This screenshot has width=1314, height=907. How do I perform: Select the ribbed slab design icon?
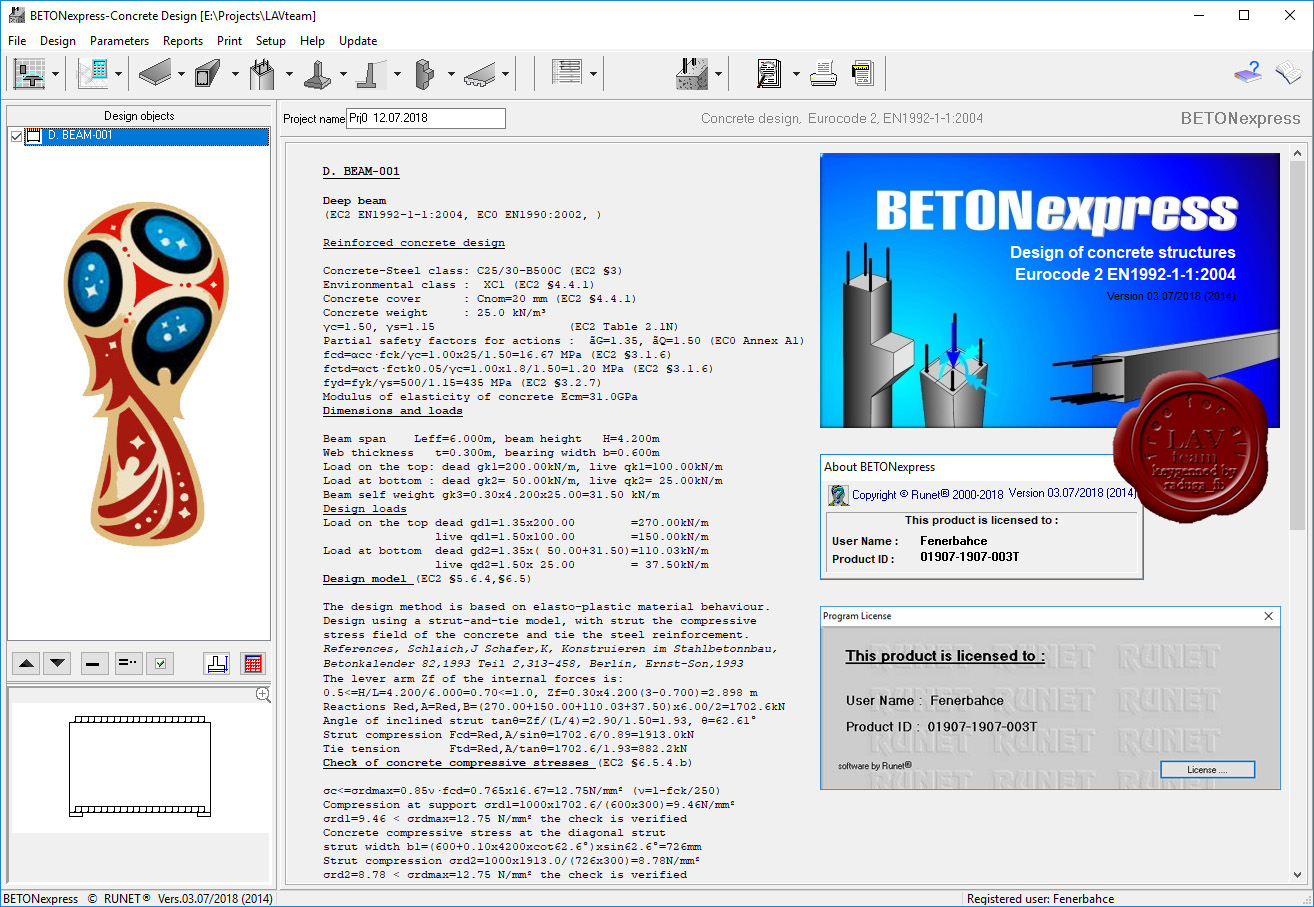478,73
